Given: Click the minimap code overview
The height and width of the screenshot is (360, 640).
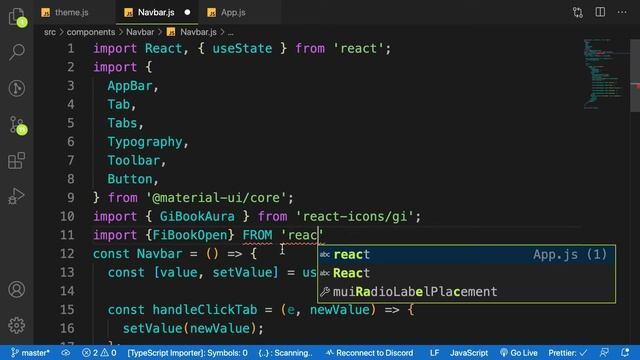Looking at the screenshot, I should 605,73.
